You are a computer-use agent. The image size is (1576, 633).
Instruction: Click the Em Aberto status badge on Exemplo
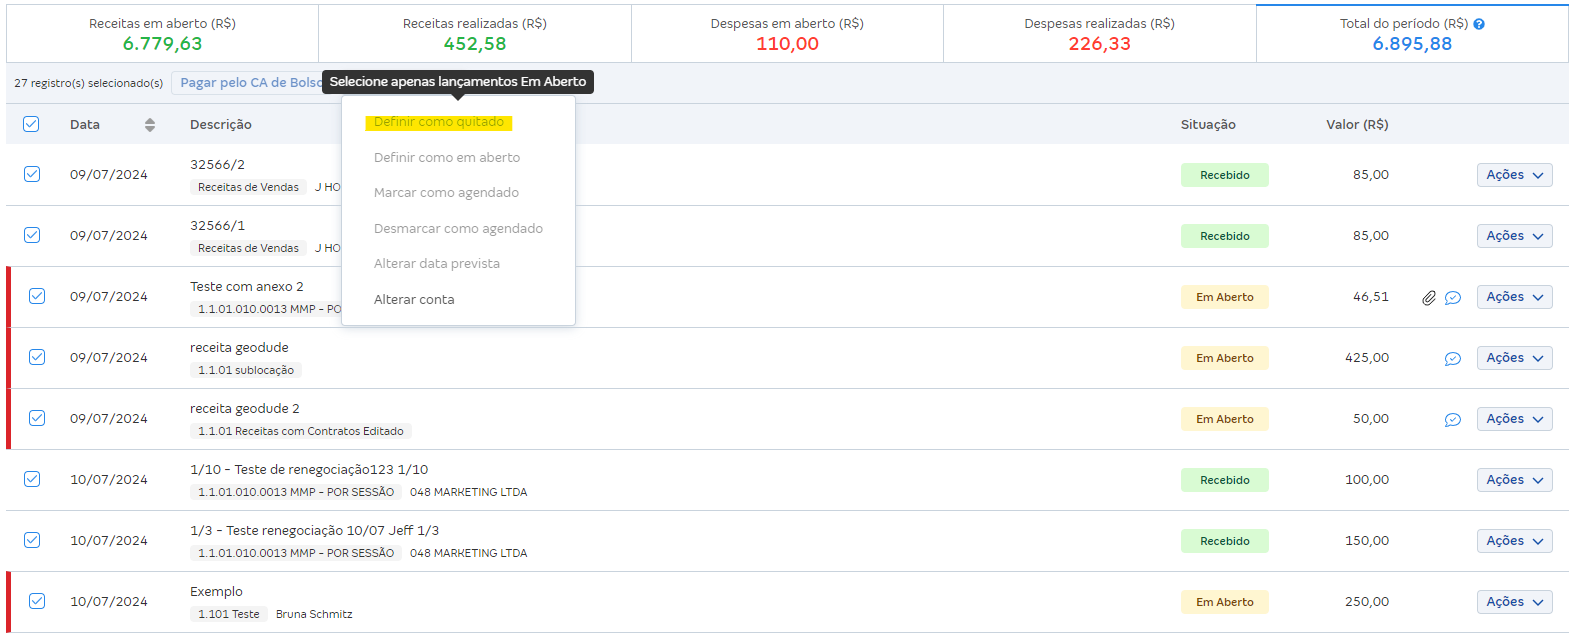coord(1224,602)
